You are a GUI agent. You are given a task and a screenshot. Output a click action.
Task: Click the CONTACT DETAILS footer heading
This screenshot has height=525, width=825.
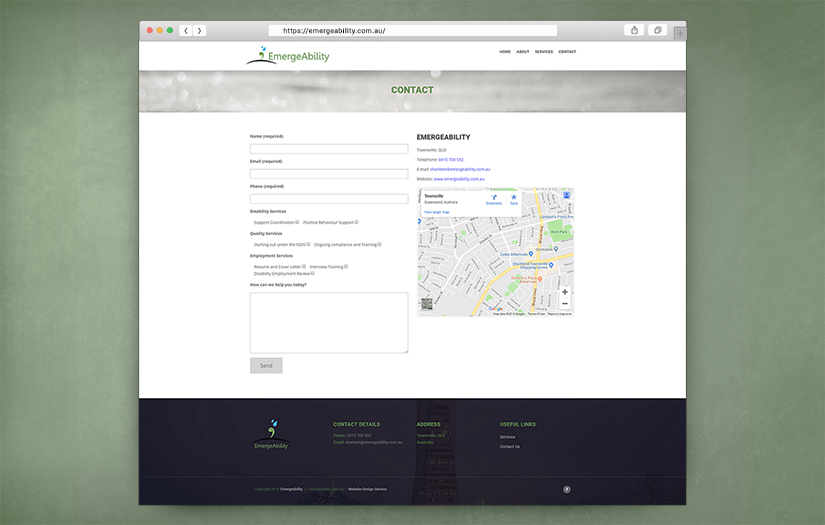point(356,425)
